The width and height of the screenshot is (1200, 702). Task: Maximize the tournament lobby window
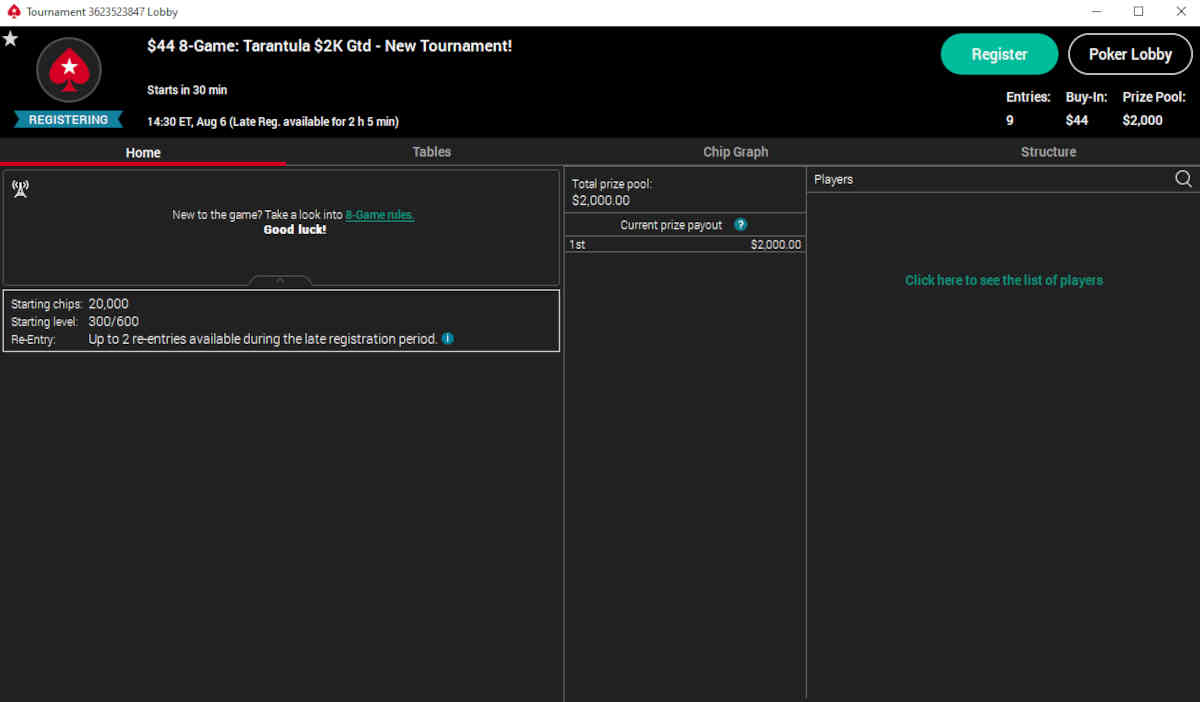pos(1138,12)
